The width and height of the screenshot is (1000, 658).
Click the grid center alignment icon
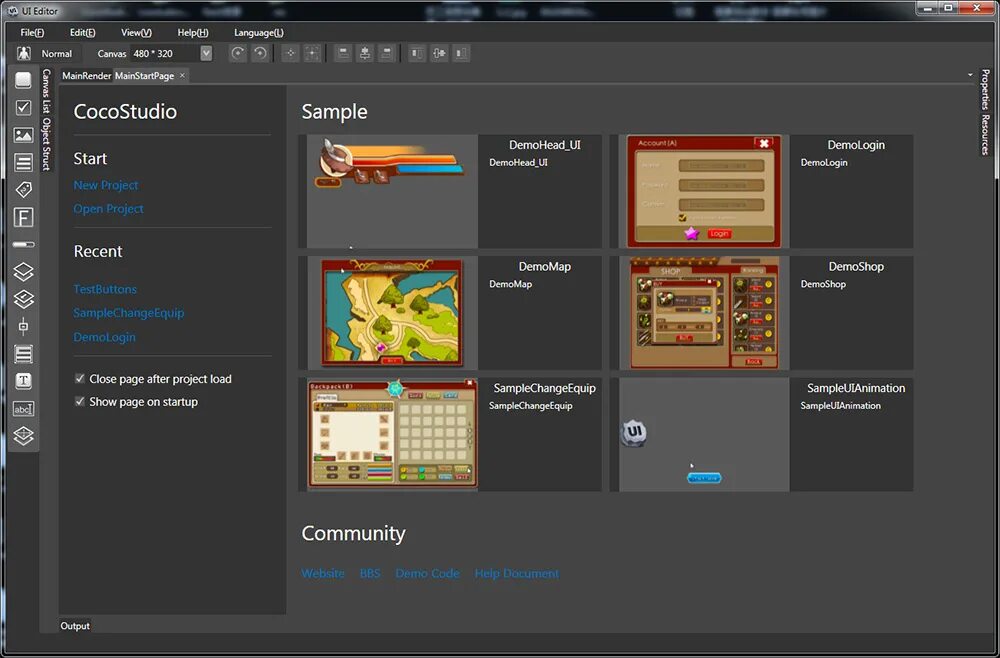312,54
